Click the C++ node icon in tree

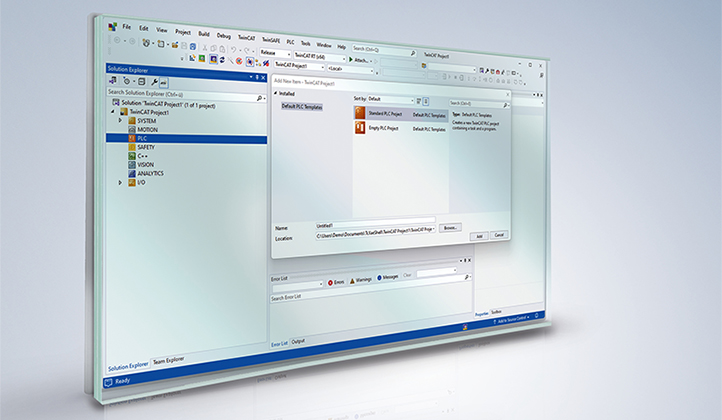tap(130, 156)
